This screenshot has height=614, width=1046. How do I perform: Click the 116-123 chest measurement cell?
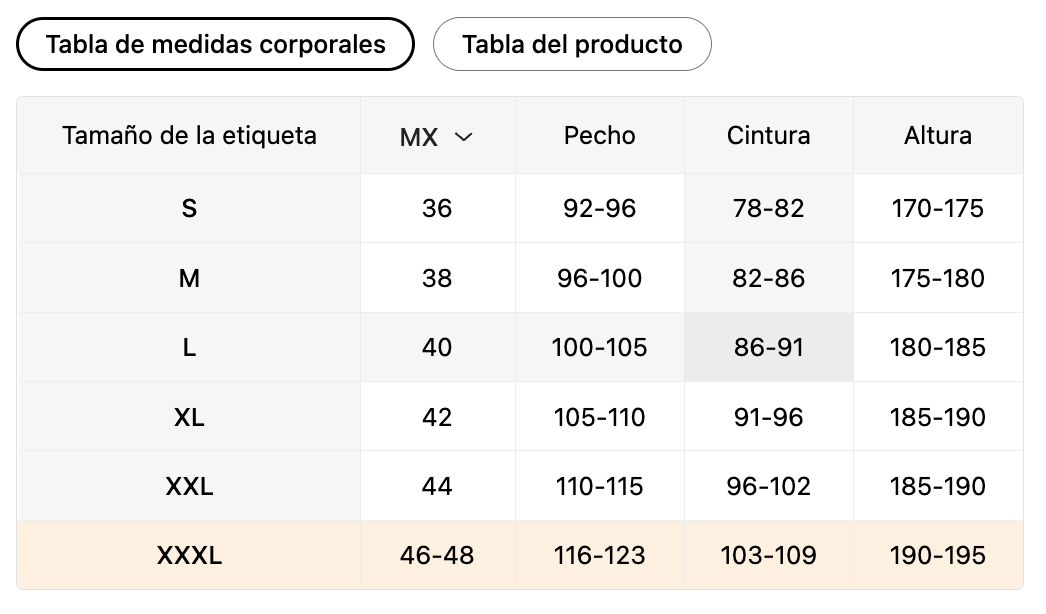(x=600, y=555)
